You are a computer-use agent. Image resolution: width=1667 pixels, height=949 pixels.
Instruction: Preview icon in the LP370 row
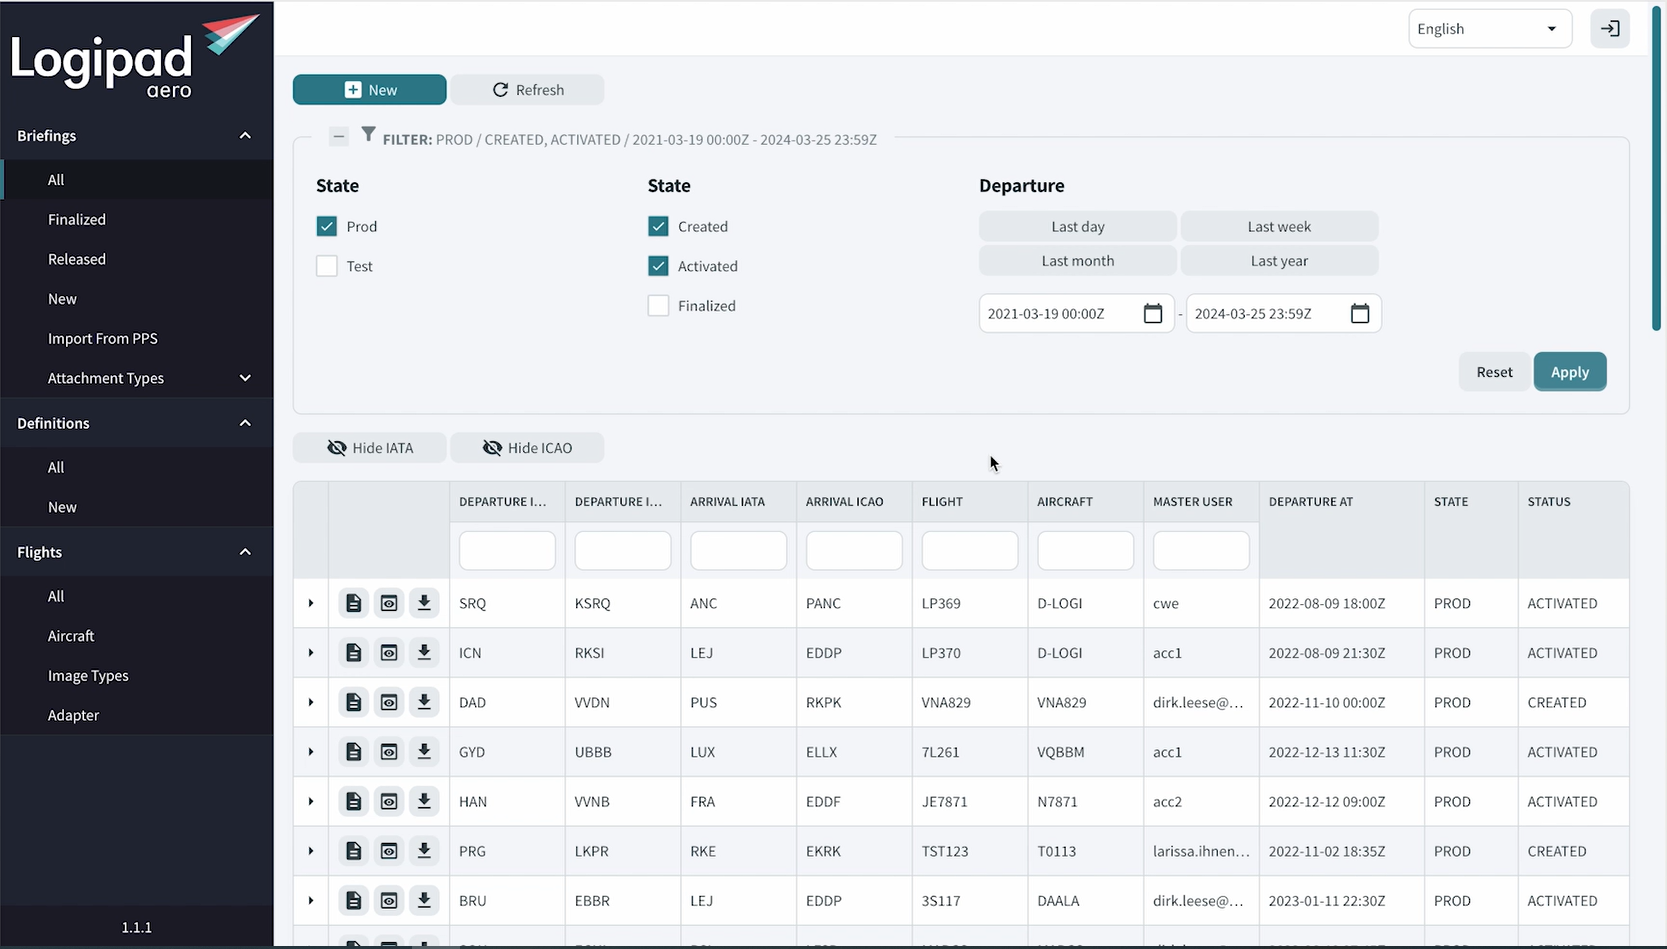point(389,653)
